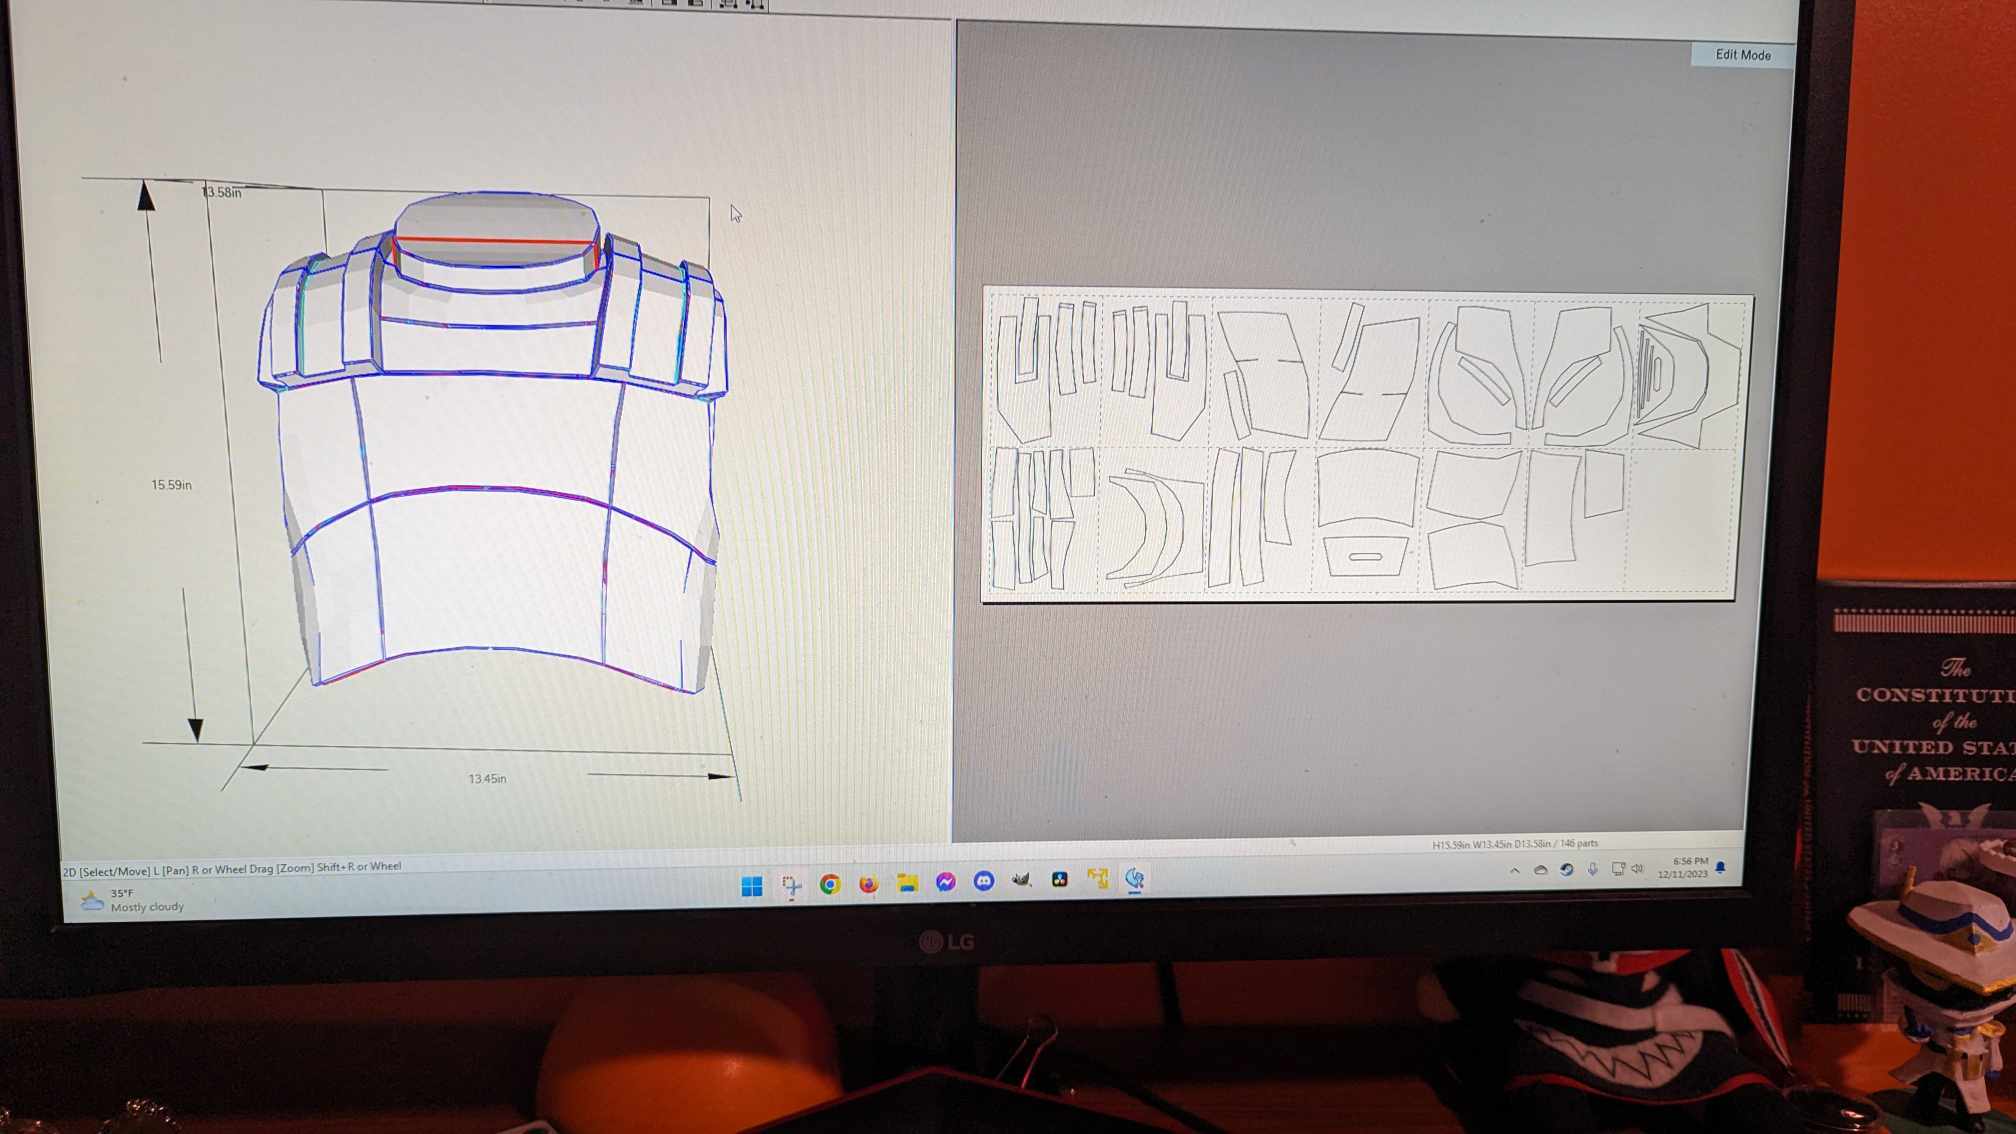Click the OneDrive cloud tray icon
Image resolution: width=2016 pixels, height=1134 pixels.
coord(1541,871)
